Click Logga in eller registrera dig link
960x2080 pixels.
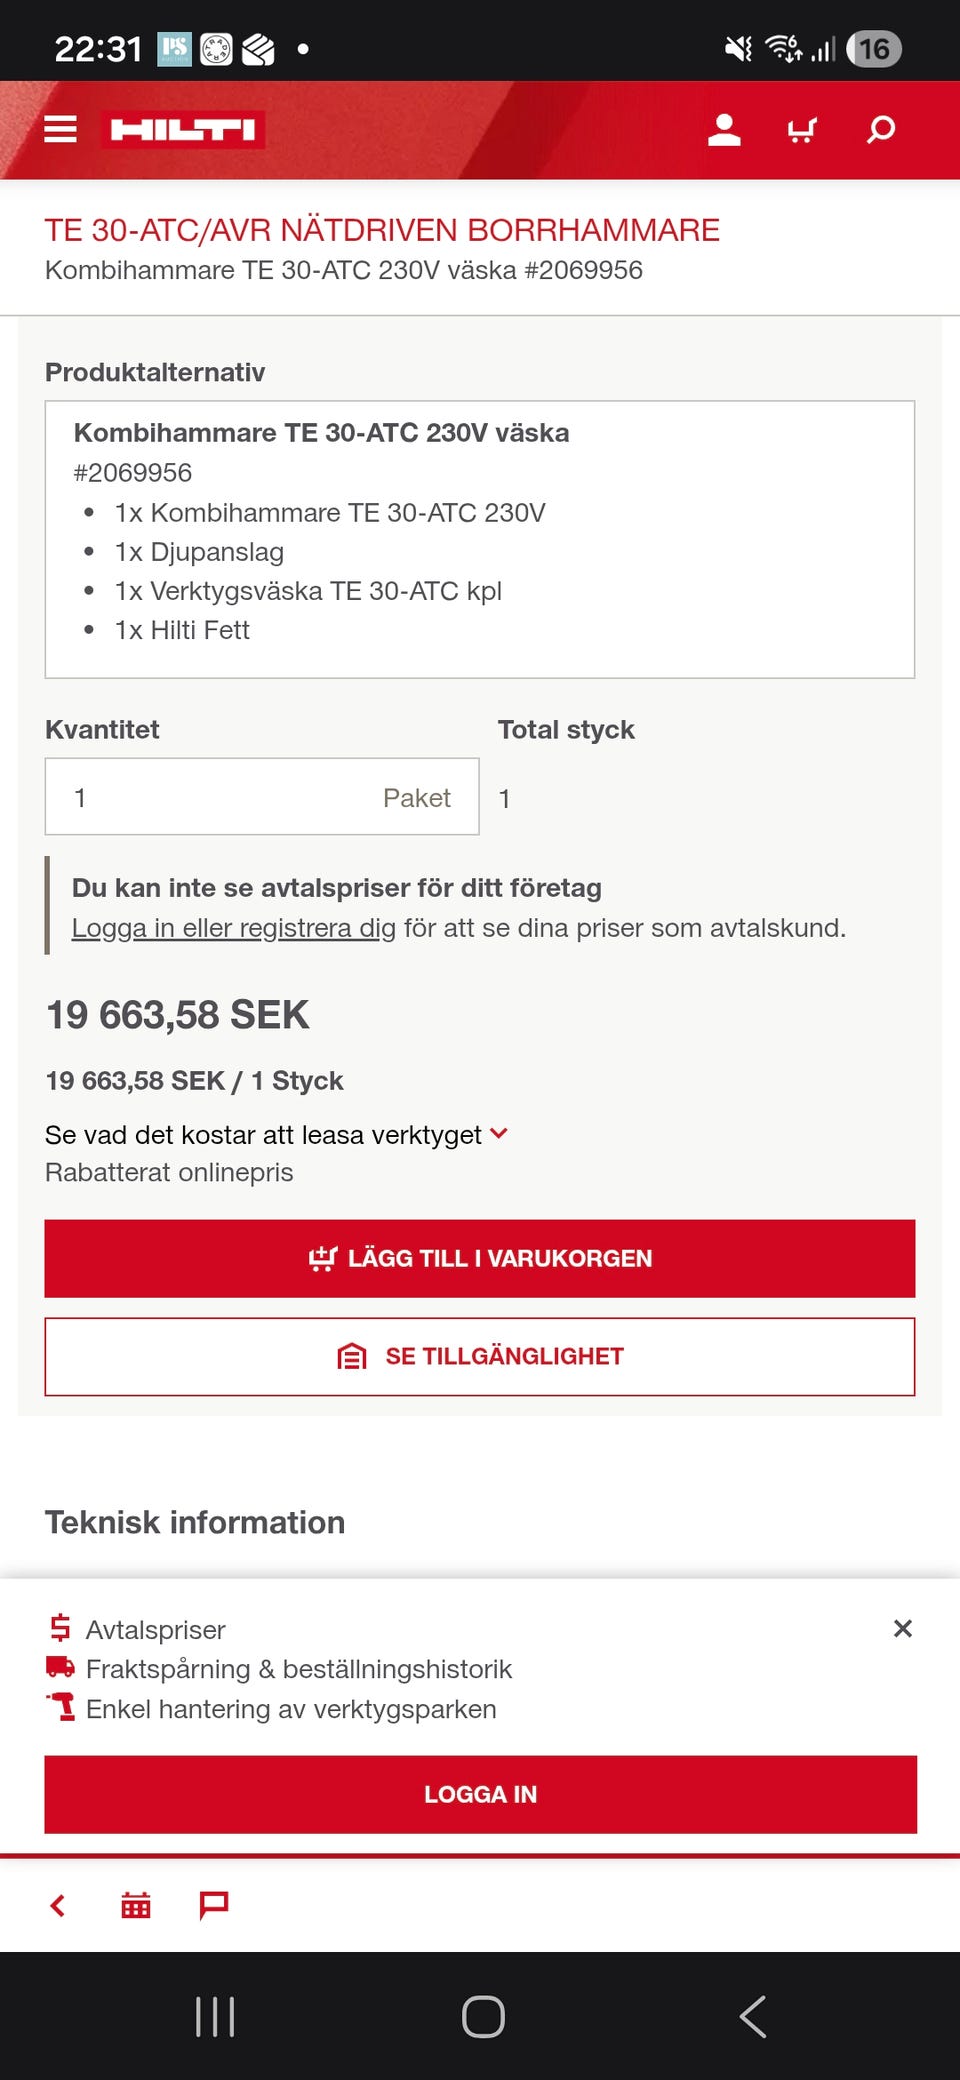point(229,927)
